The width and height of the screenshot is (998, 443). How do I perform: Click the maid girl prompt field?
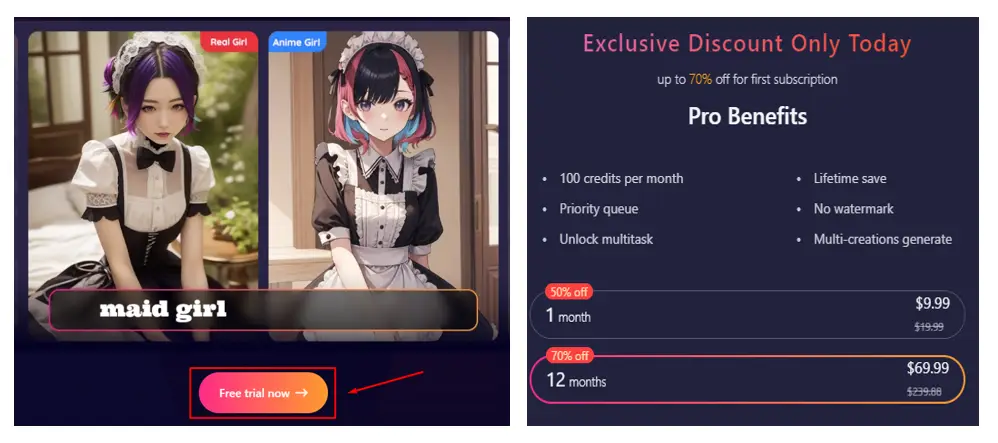click(x=263, y=310)
